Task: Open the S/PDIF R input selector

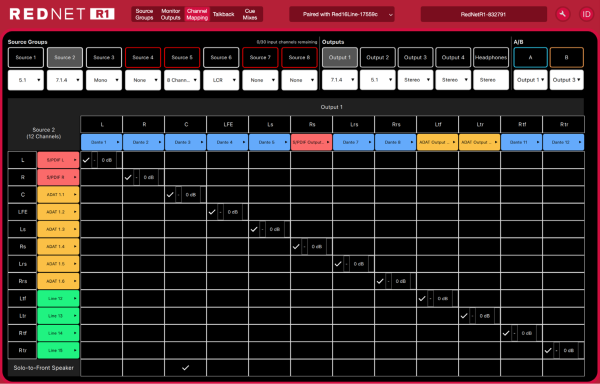Action: 58,177
